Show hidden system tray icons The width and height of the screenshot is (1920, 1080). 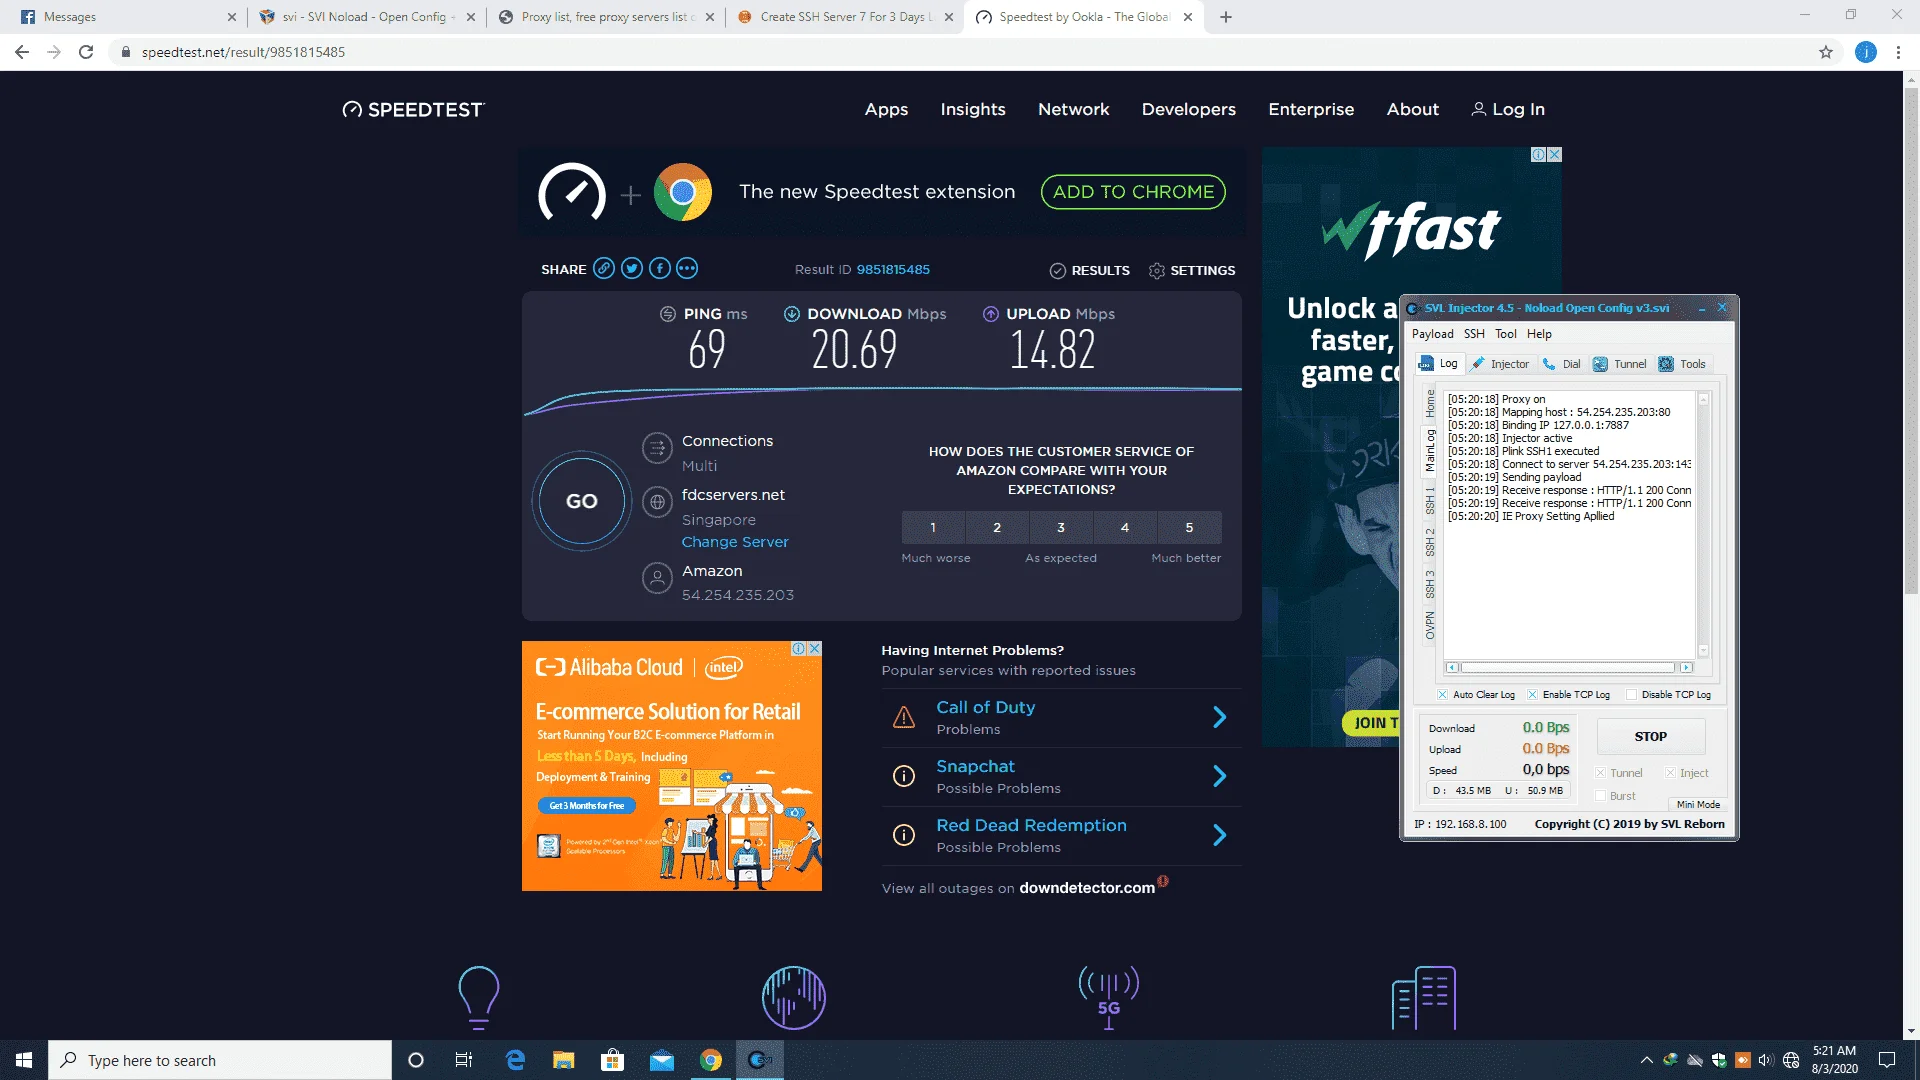coord(1646,1060)
